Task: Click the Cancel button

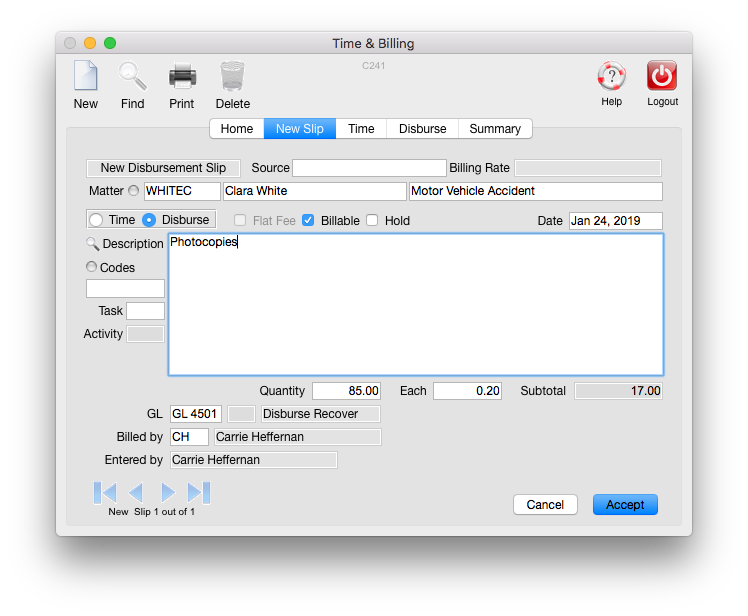Action: click(x=545, y=505)
